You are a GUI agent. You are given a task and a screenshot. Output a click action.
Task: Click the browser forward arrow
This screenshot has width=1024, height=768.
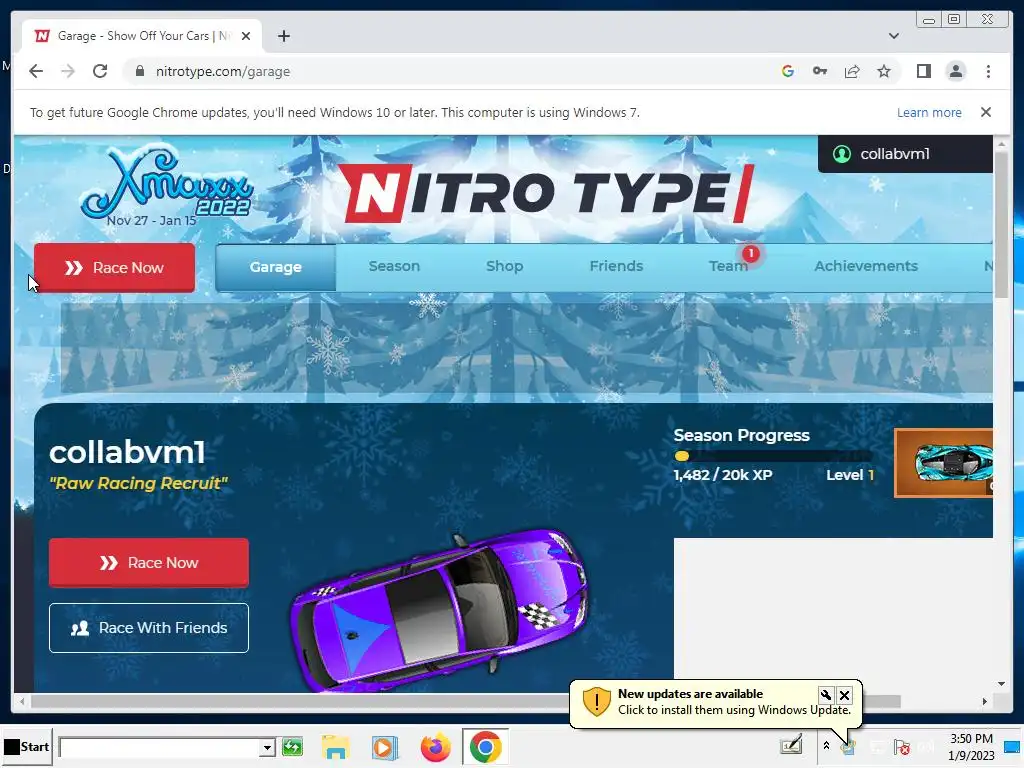(68, 71)
